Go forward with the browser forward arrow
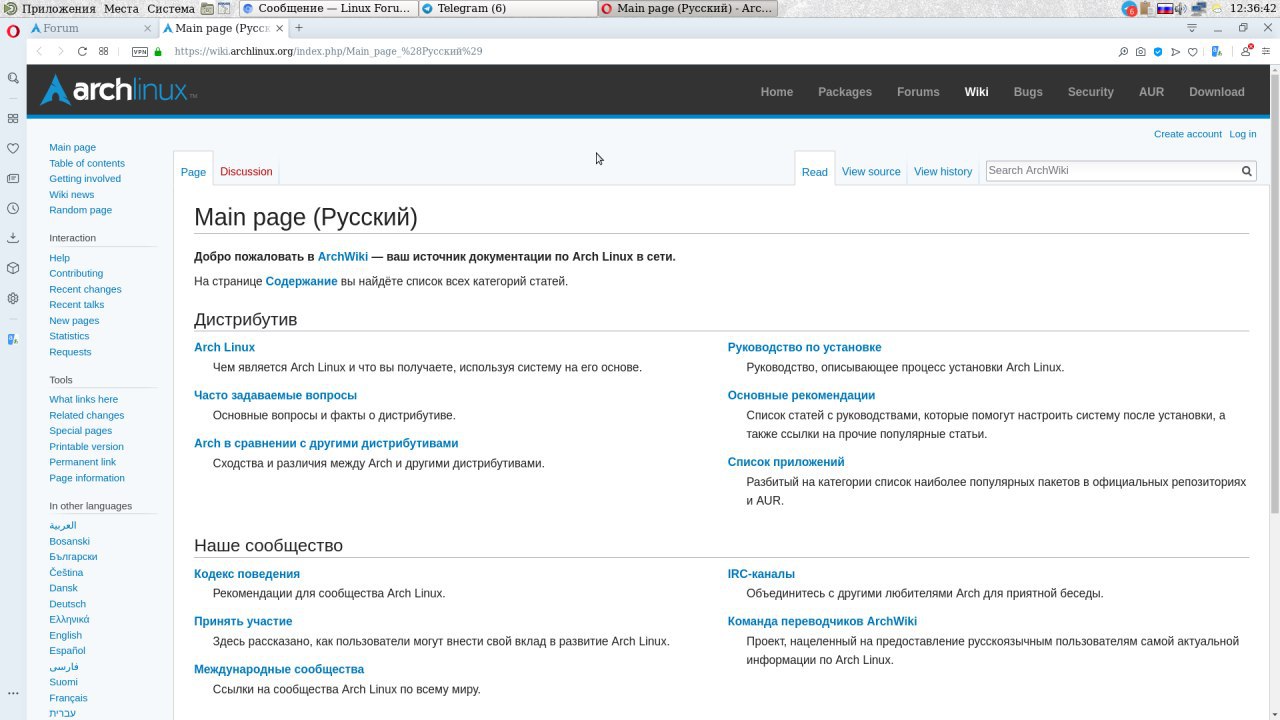 [60, 52]
